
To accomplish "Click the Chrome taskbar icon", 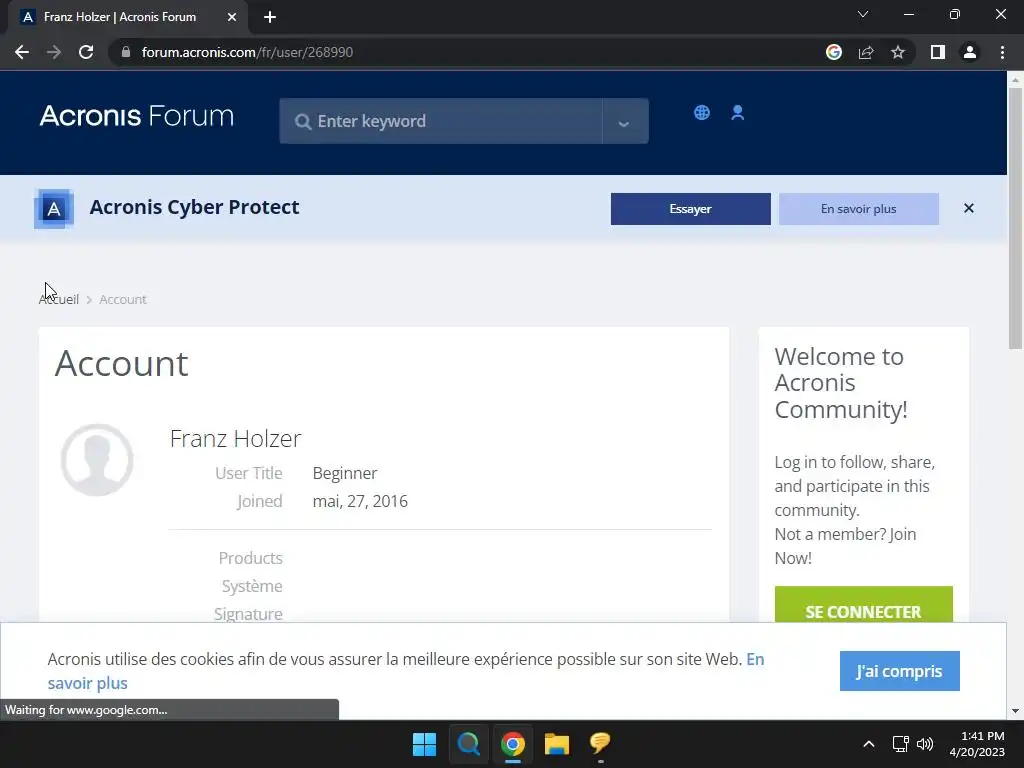I will pyautogui.click(x=513, y=744).
